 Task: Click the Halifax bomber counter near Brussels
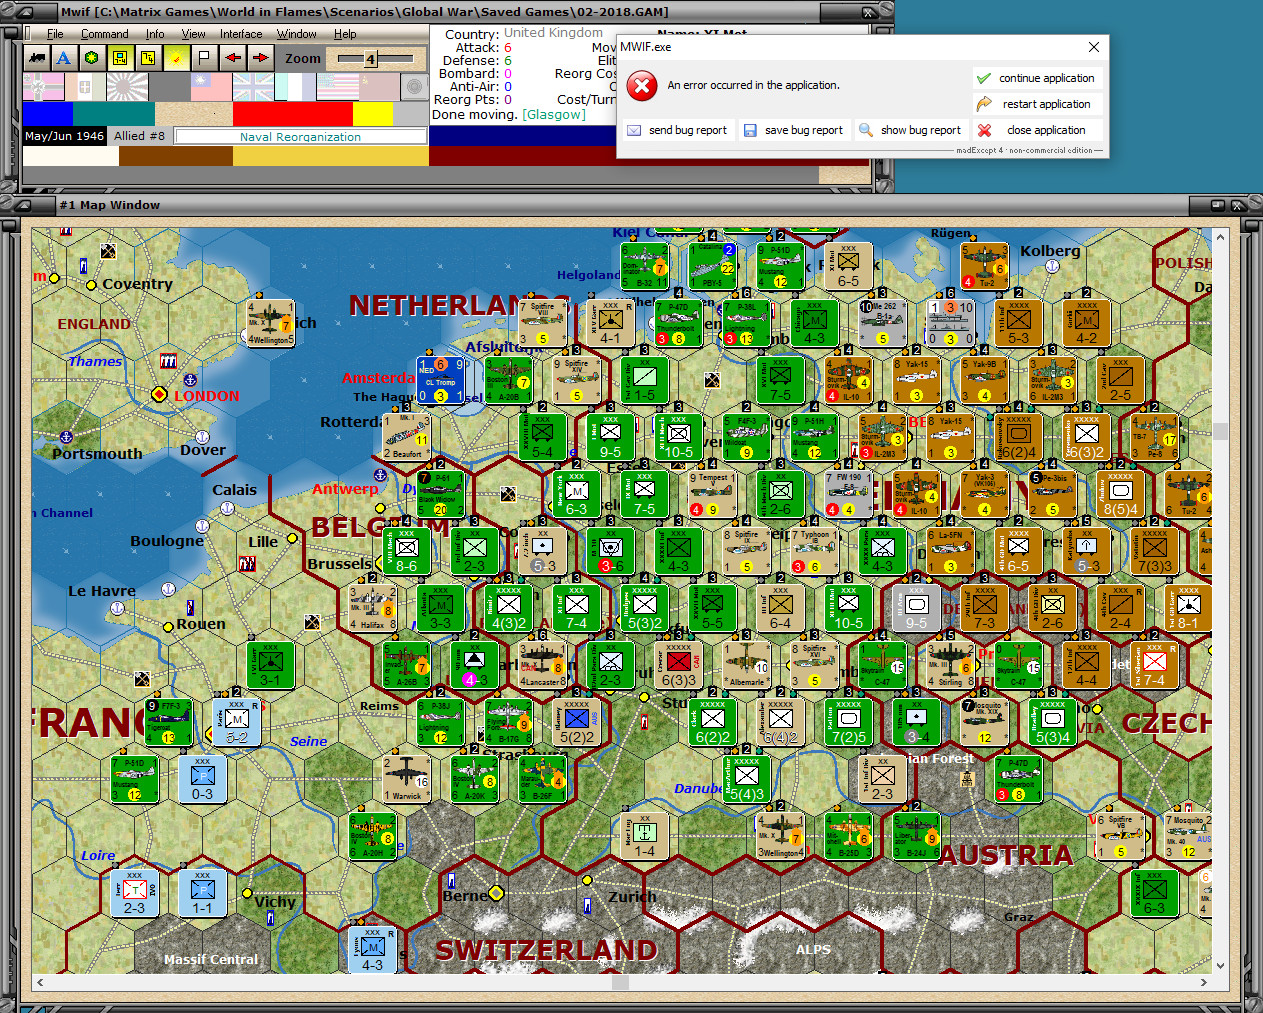pos(372,608)
